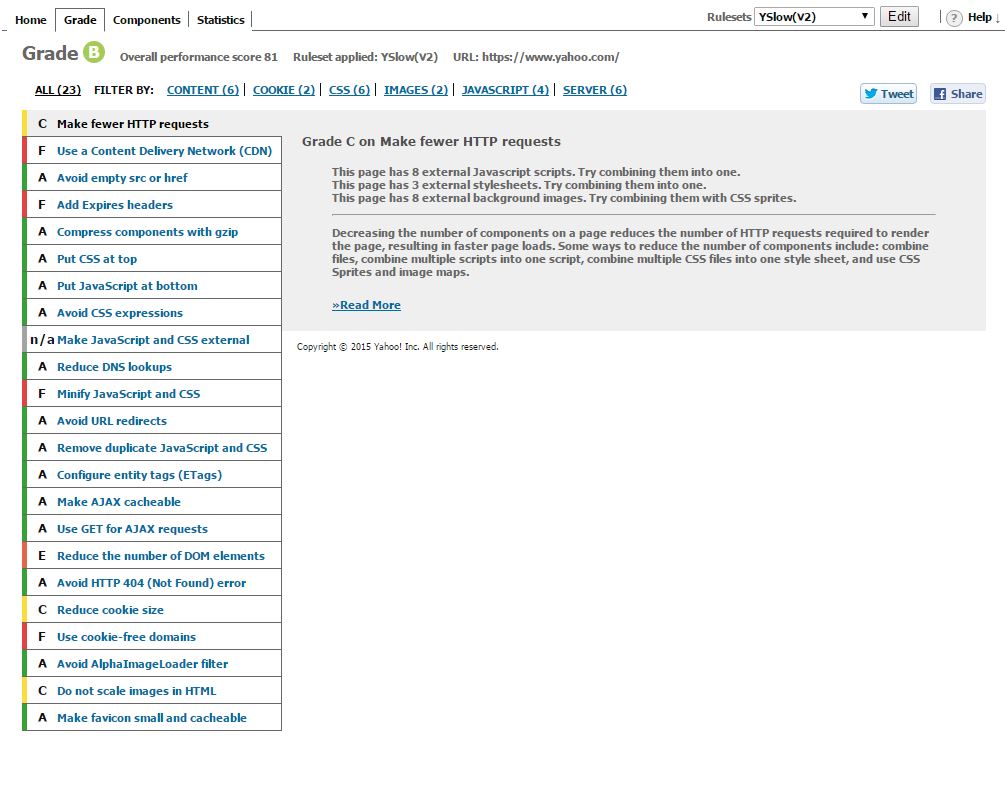
Task: Click the Facebook Share button
Action: (x=958, y=94)
